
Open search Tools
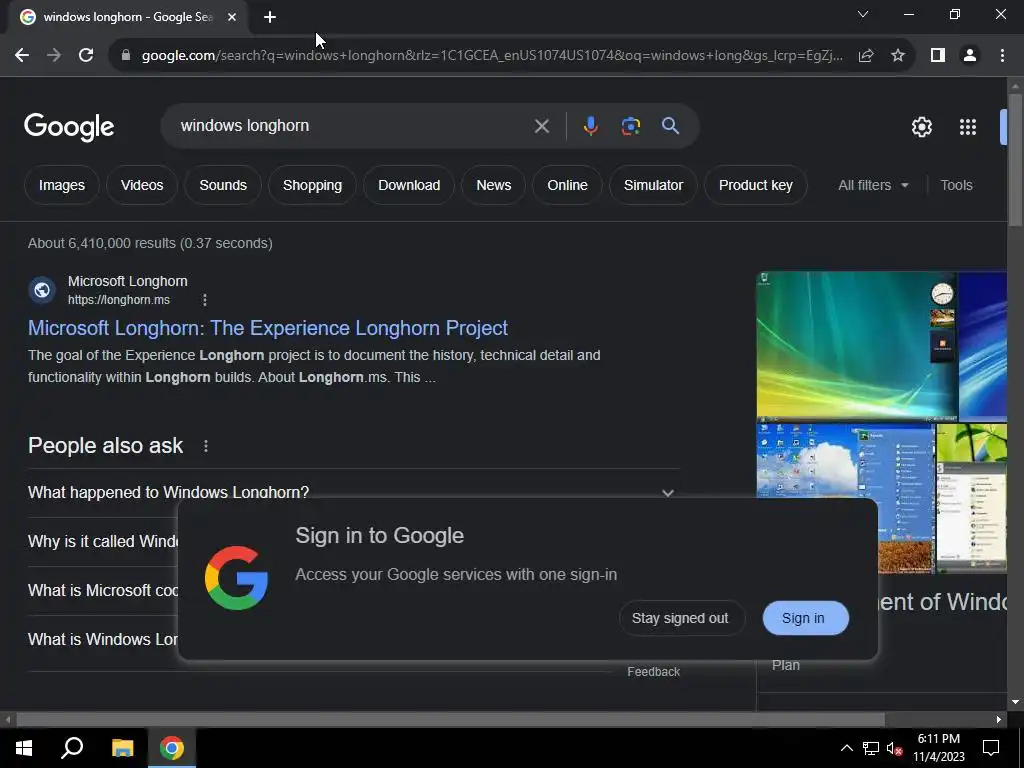pos(956,185)
